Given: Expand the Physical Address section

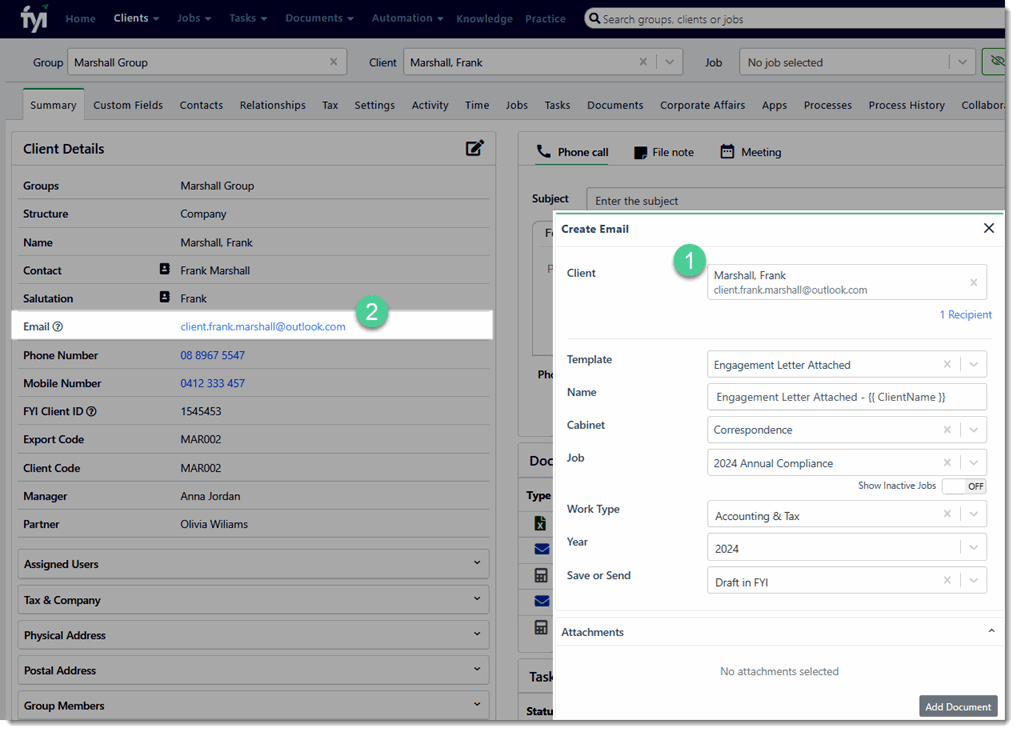Looking at the screenshot, I should 253,635.
